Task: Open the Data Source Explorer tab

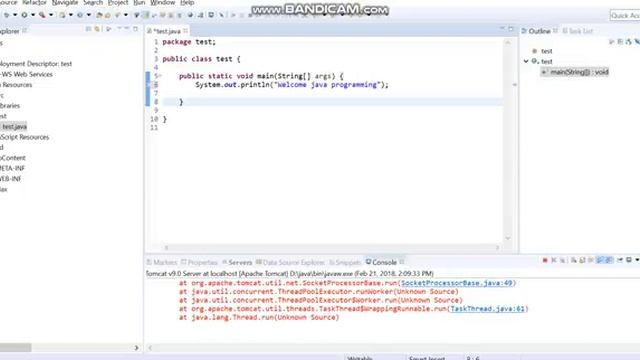Action: 290,262
